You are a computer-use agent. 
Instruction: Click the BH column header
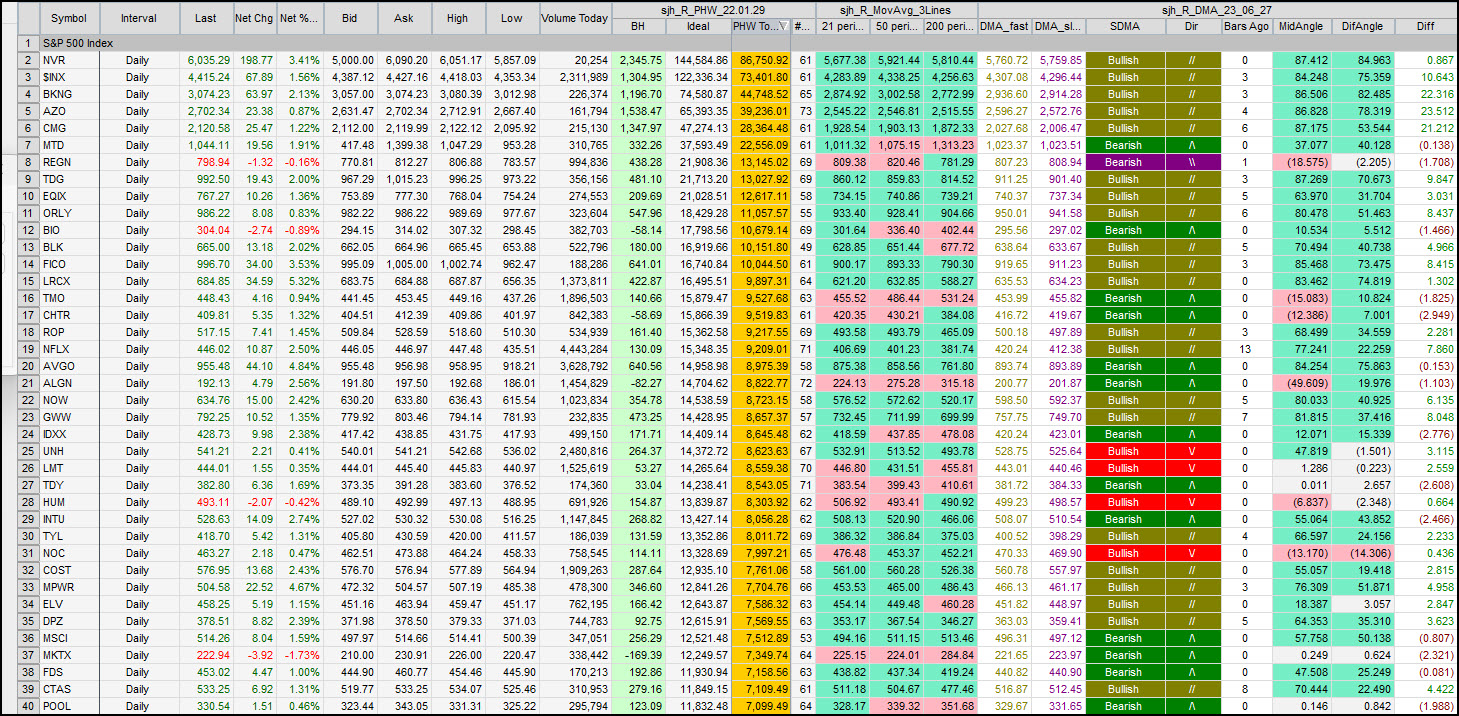point(638,26)
